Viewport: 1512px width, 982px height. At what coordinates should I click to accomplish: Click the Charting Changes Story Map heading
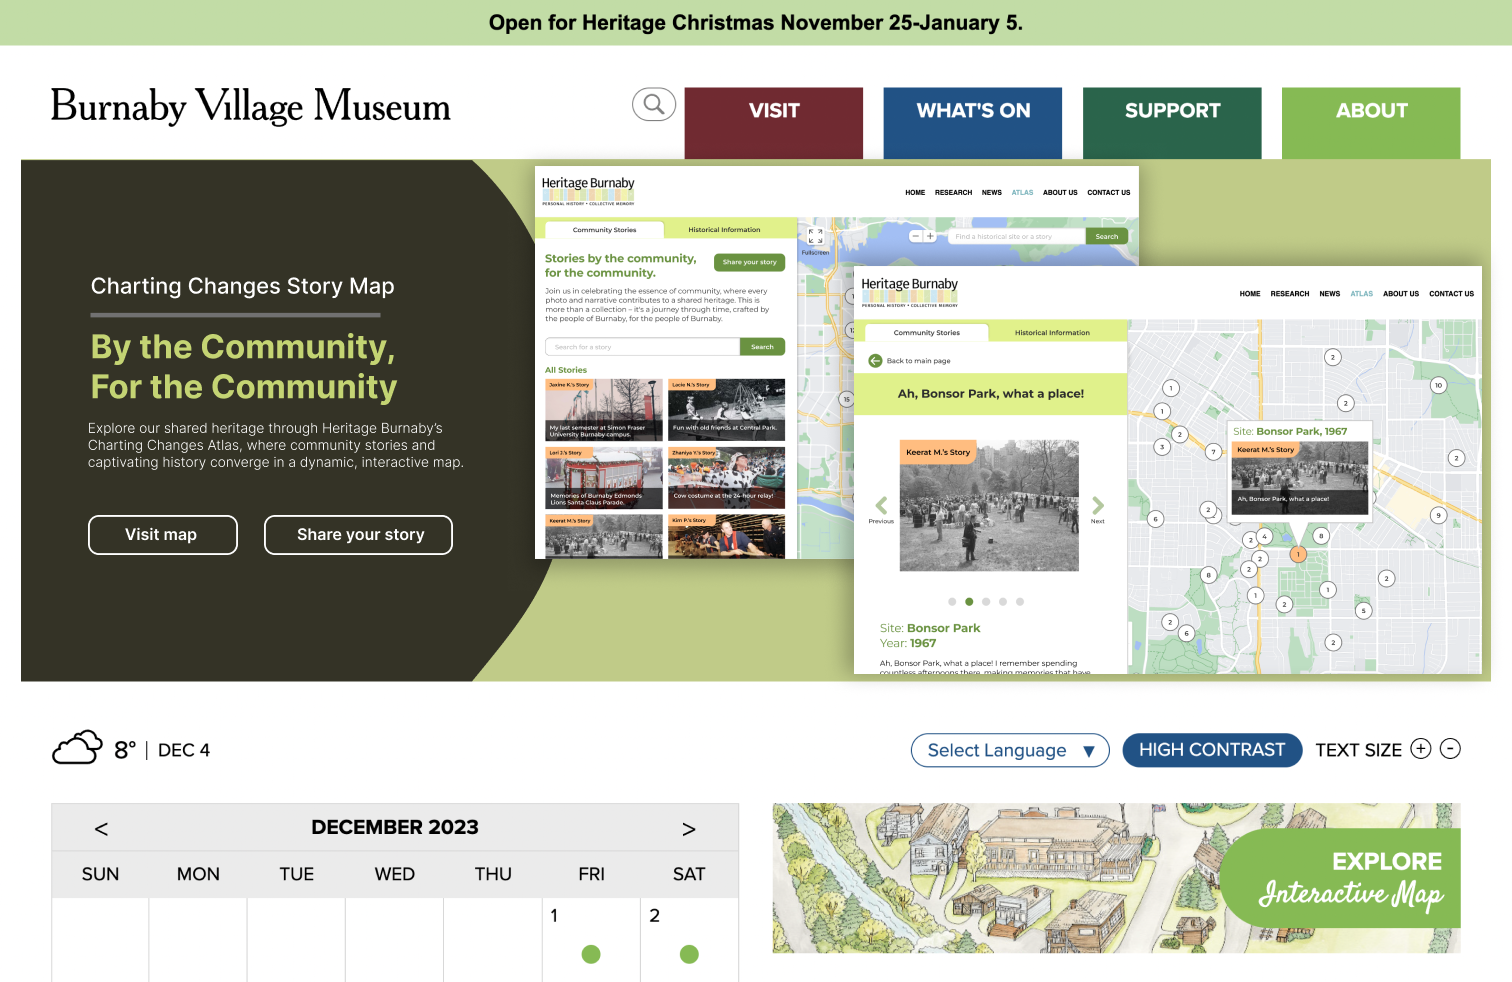click(x=243, y=286)
